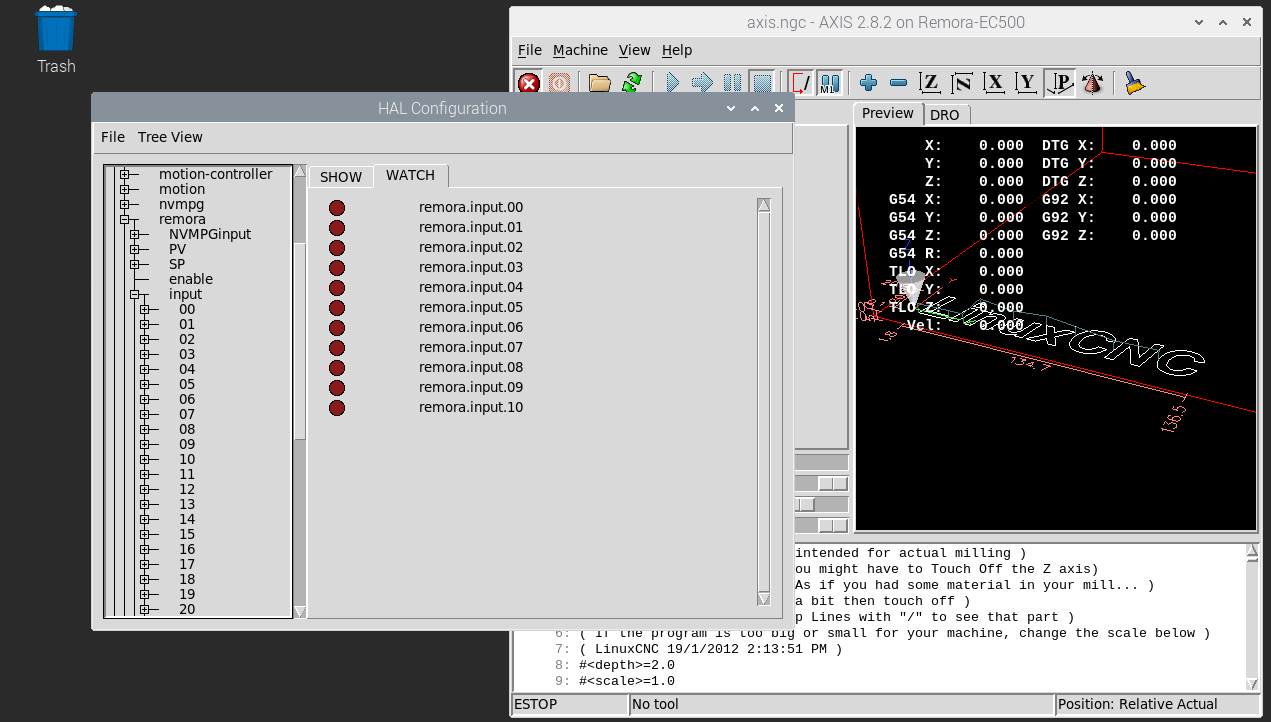The image size is (1271, 722).
Task: Click watch list scrollbar down arrow
Action: tap(764, 599)
